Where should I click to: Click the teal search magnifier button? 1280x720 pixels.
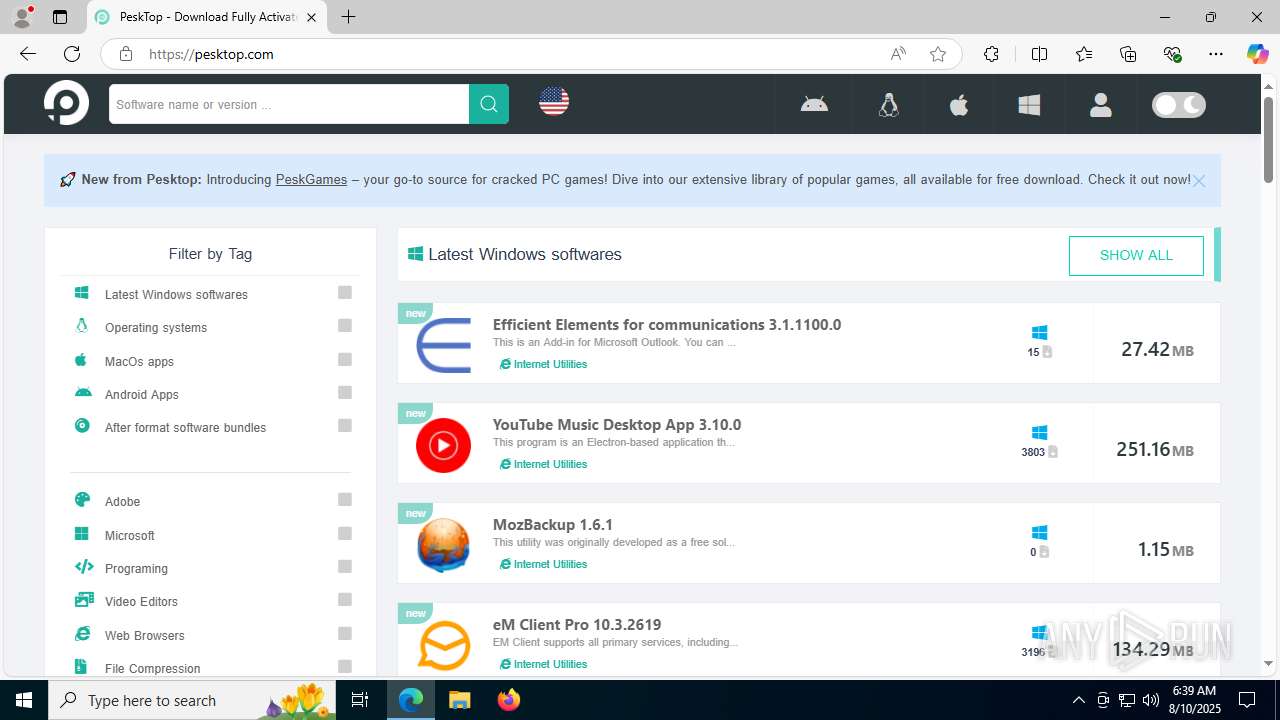click(x=489, y=104)
